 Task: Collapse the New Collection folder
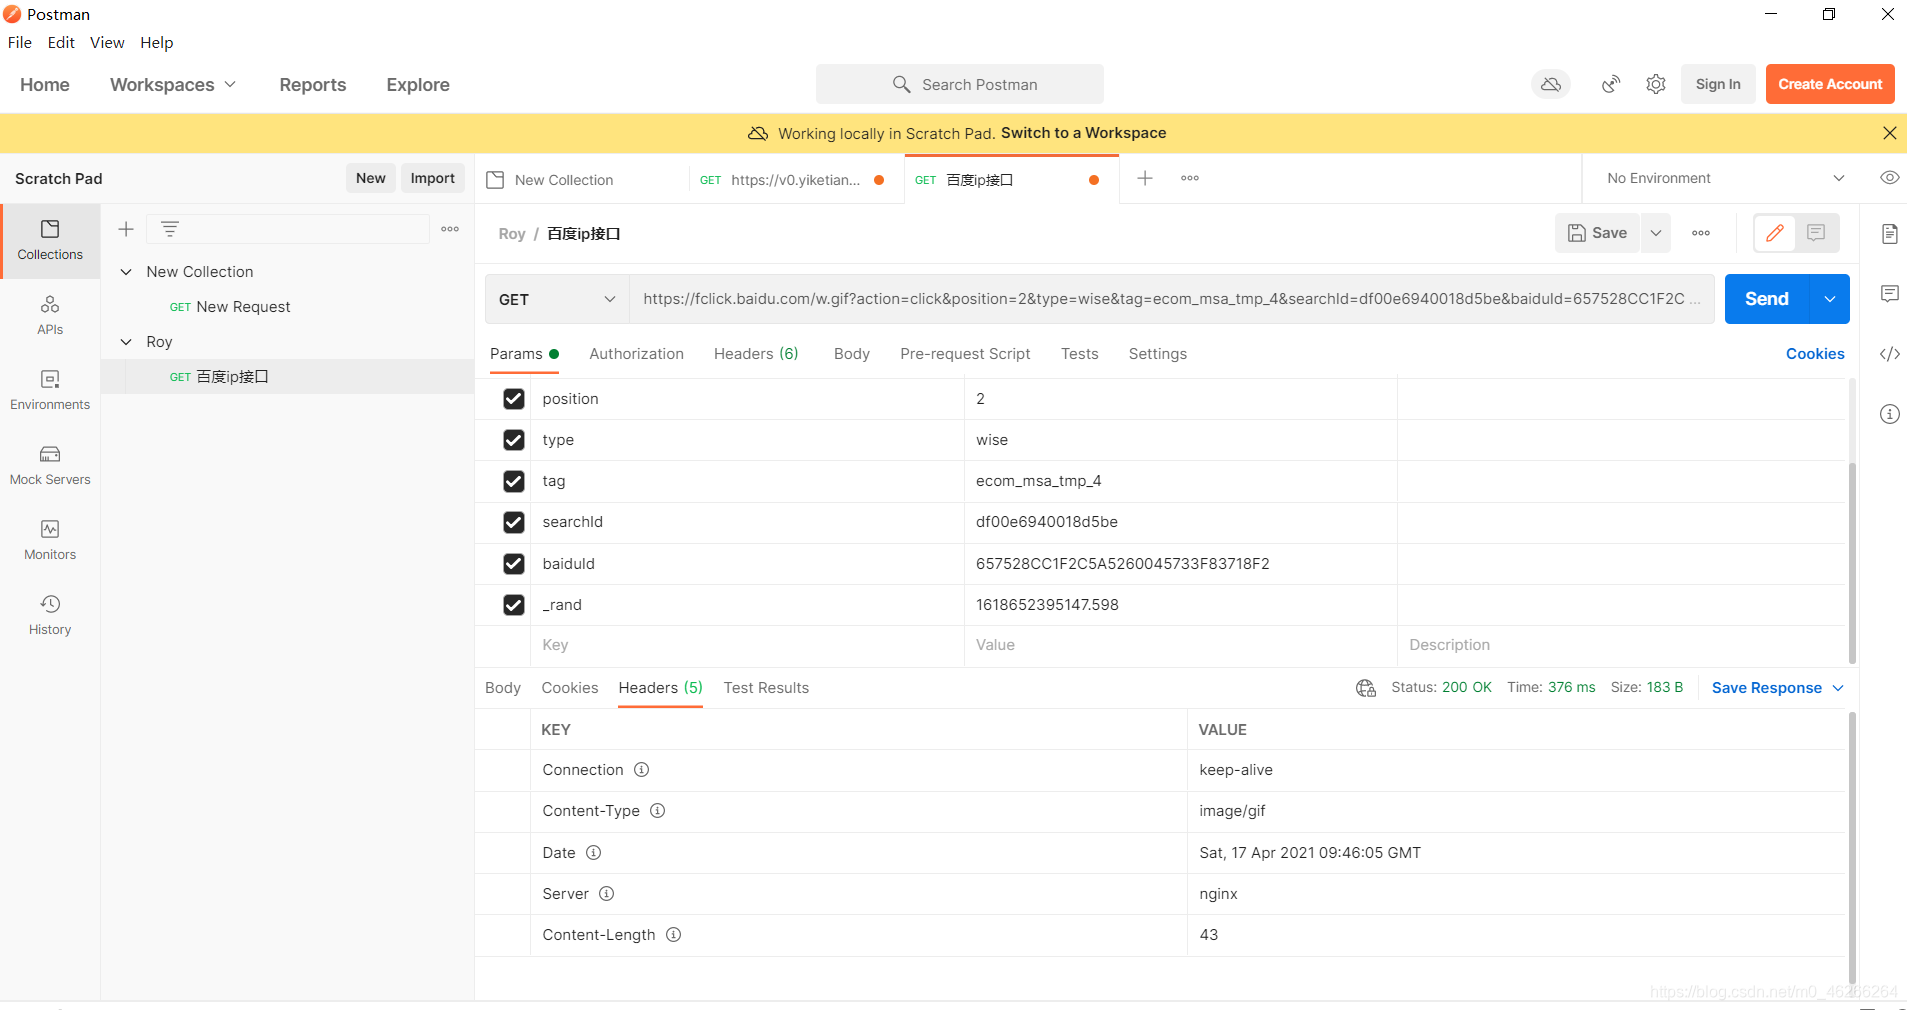click(126, 272)
